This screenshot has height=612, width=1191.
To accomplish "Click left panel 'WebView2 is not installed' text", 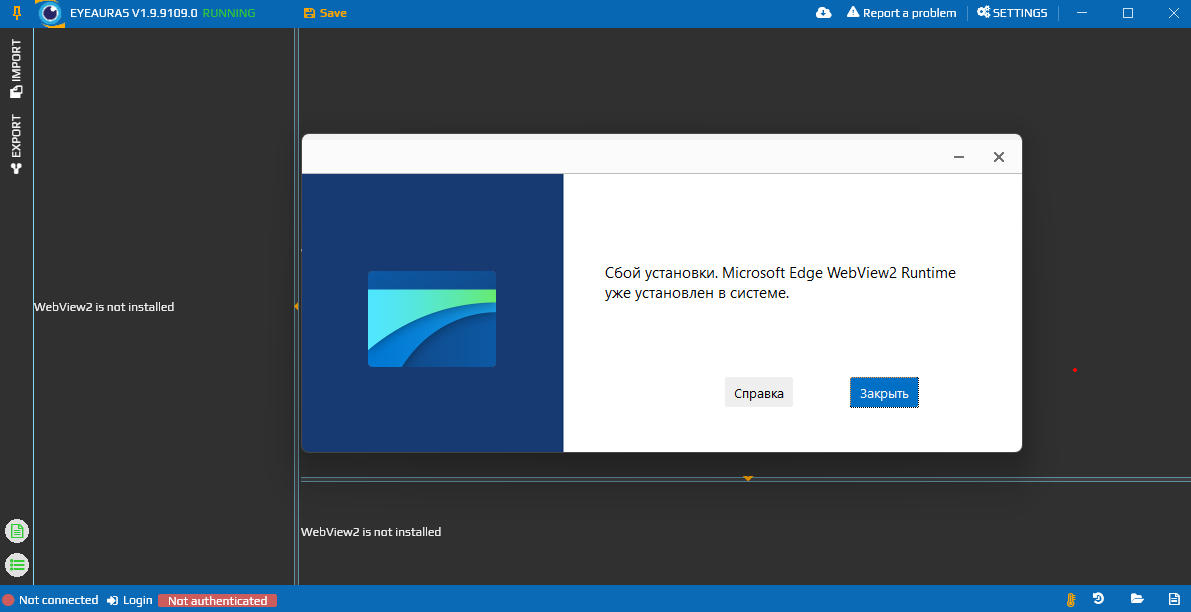I will (104, 307).
